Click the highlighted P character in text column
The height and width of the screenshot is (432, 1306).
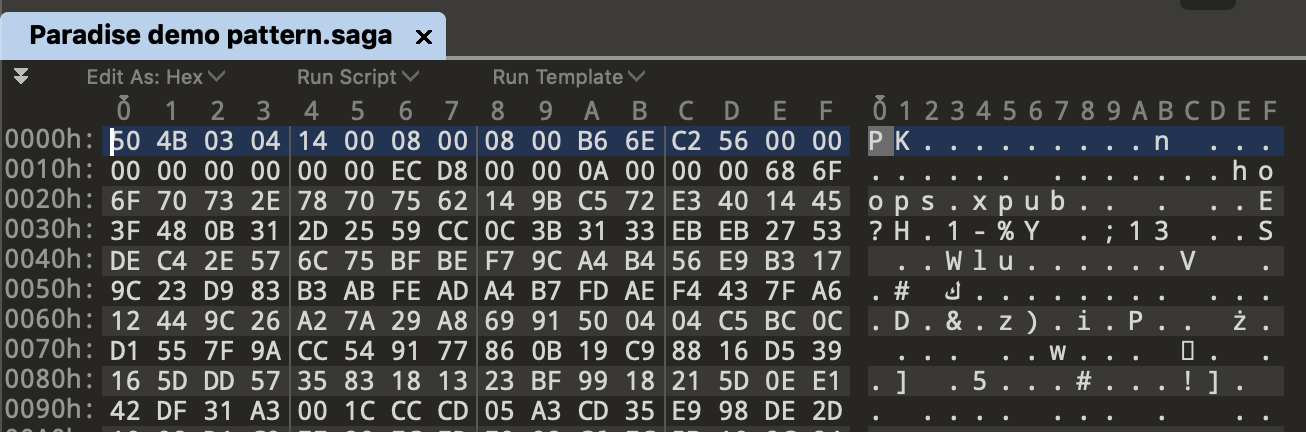click(878, 142)
